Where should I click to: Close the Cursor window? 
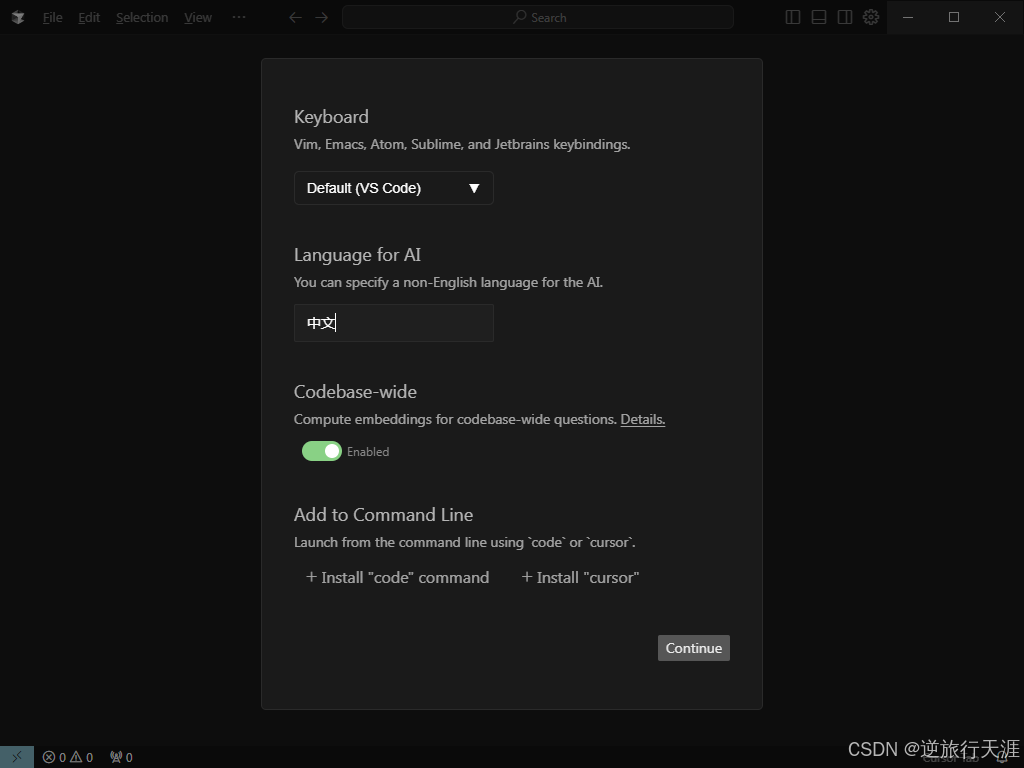pyautogui.click(x=1000, y=17)
